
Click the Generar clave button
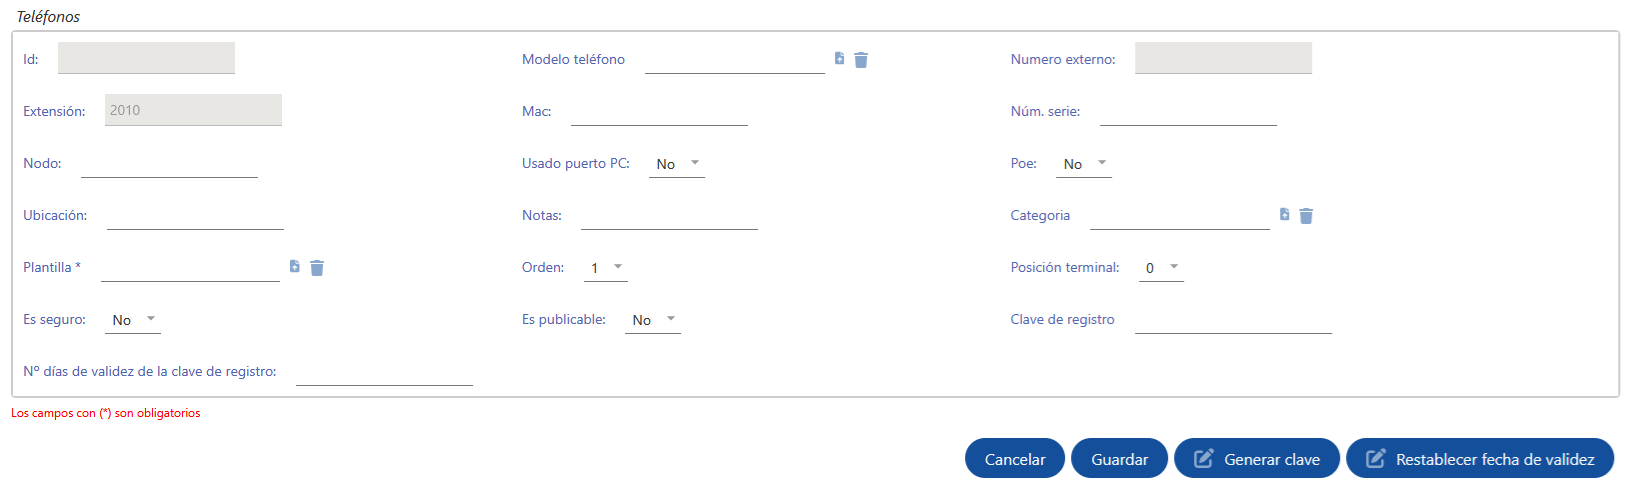click(1257, 459)
